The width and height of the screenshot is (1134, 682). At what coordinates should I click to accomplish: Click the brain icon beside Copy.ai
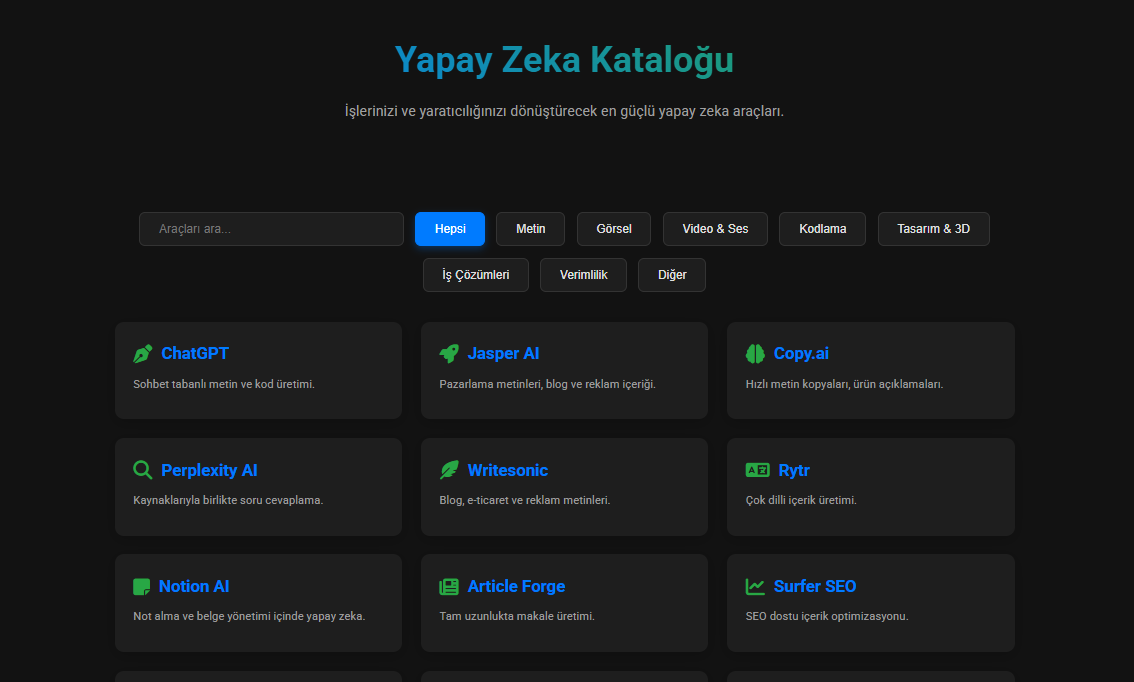pyautogui.click(x=755, y=354)
